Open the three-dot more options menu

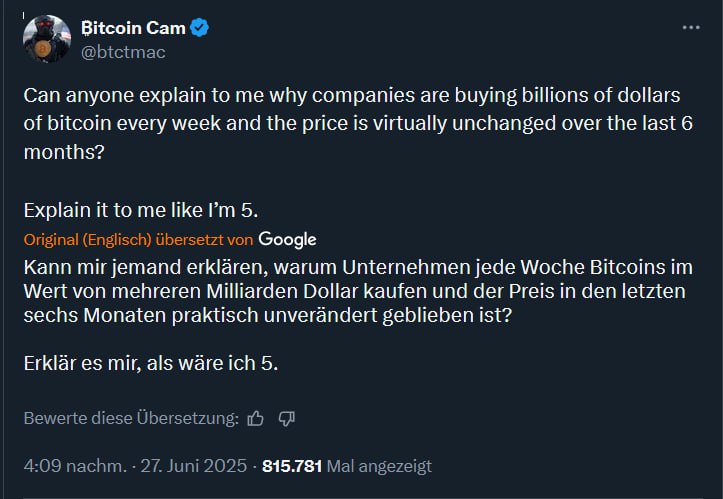click(691, 28)
